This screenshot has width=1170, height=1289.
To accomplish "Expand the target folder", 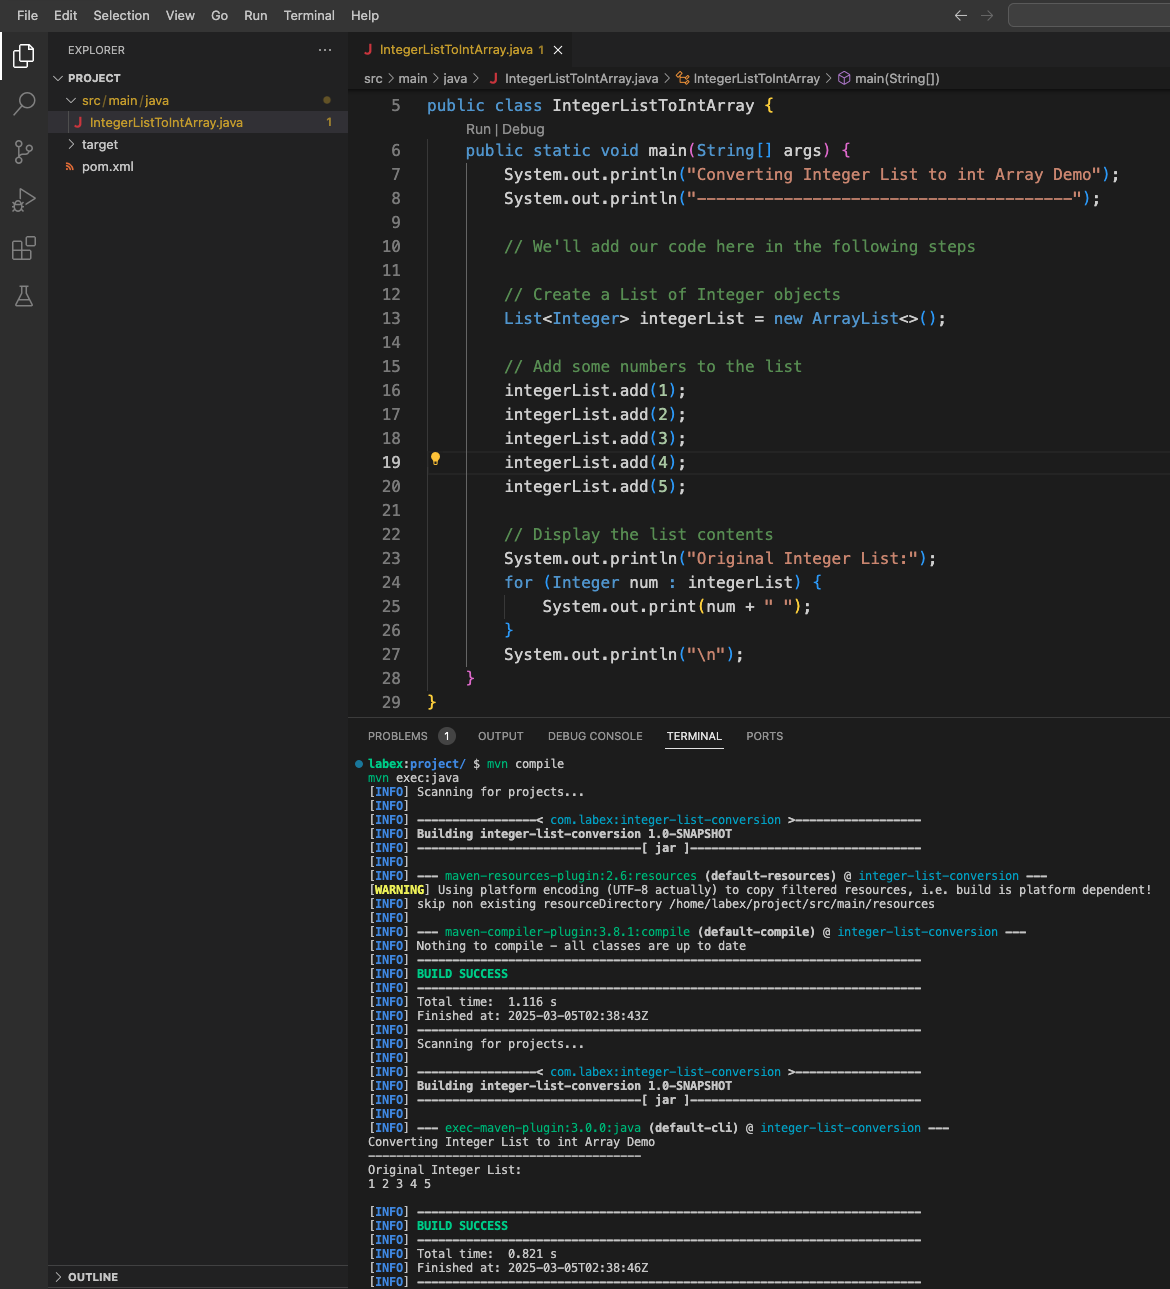I will click(99, 145).
